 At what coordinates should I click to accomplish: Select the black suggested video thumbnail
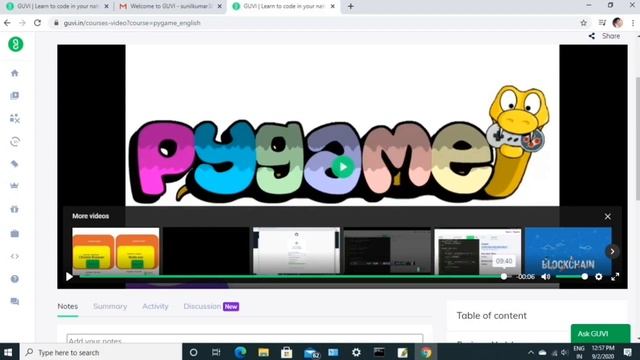tap(206, 251)
